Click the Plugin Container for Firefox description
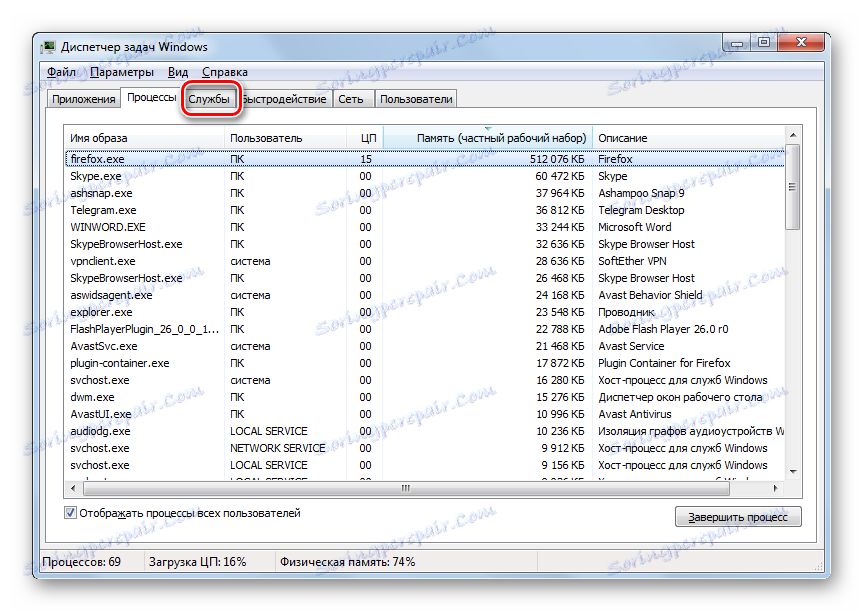 tap(665, 364)
